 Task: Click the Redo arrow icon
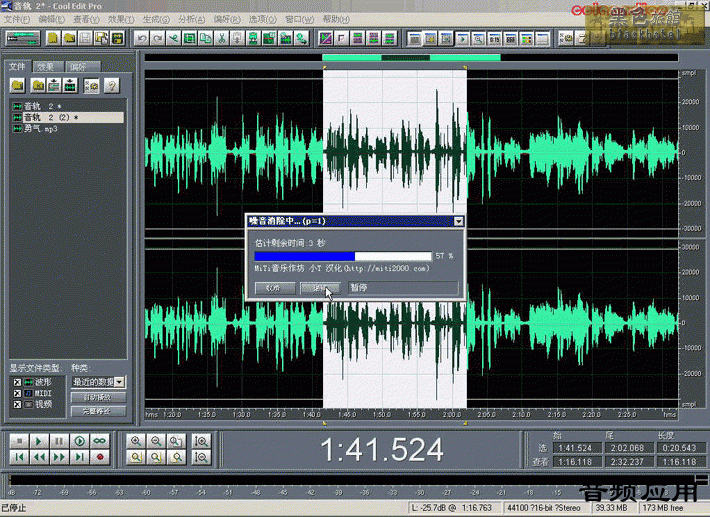click(158, 38)
